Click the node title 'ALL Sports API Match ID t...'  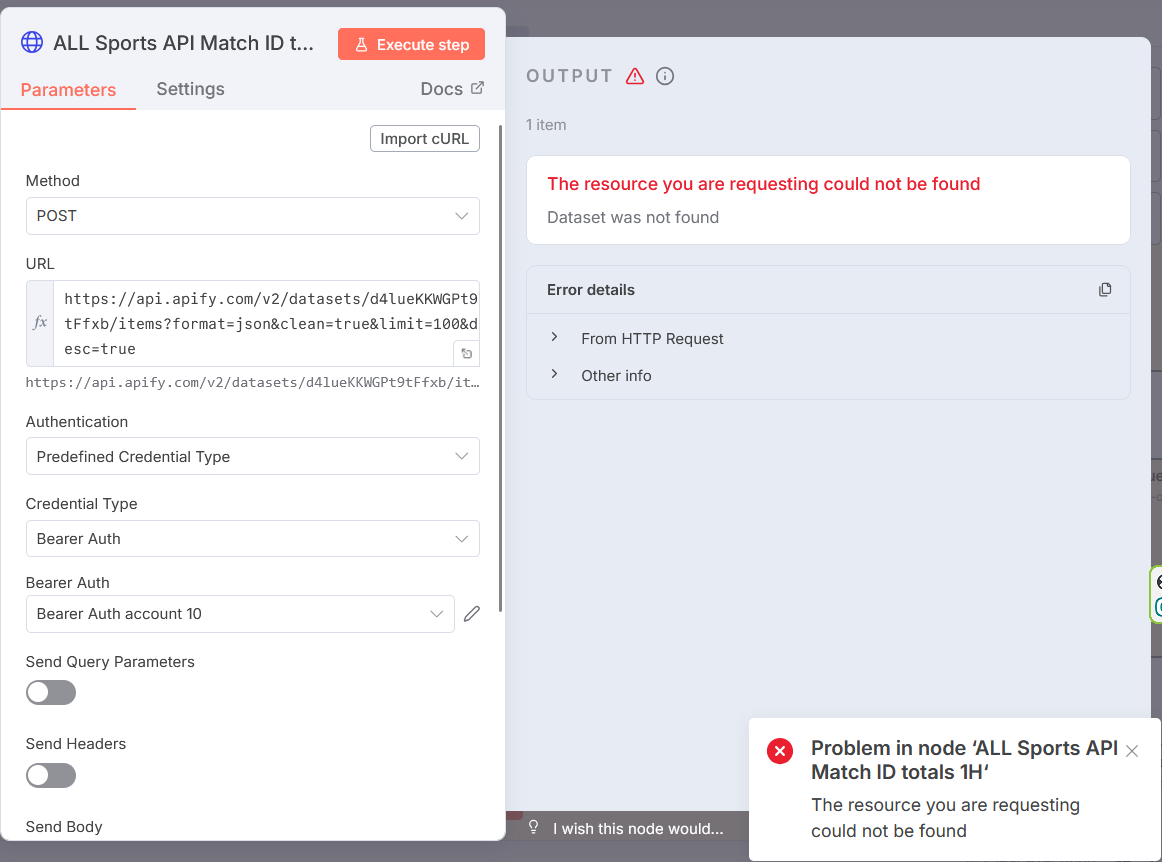pyautogui.click(x=183, y=43)
